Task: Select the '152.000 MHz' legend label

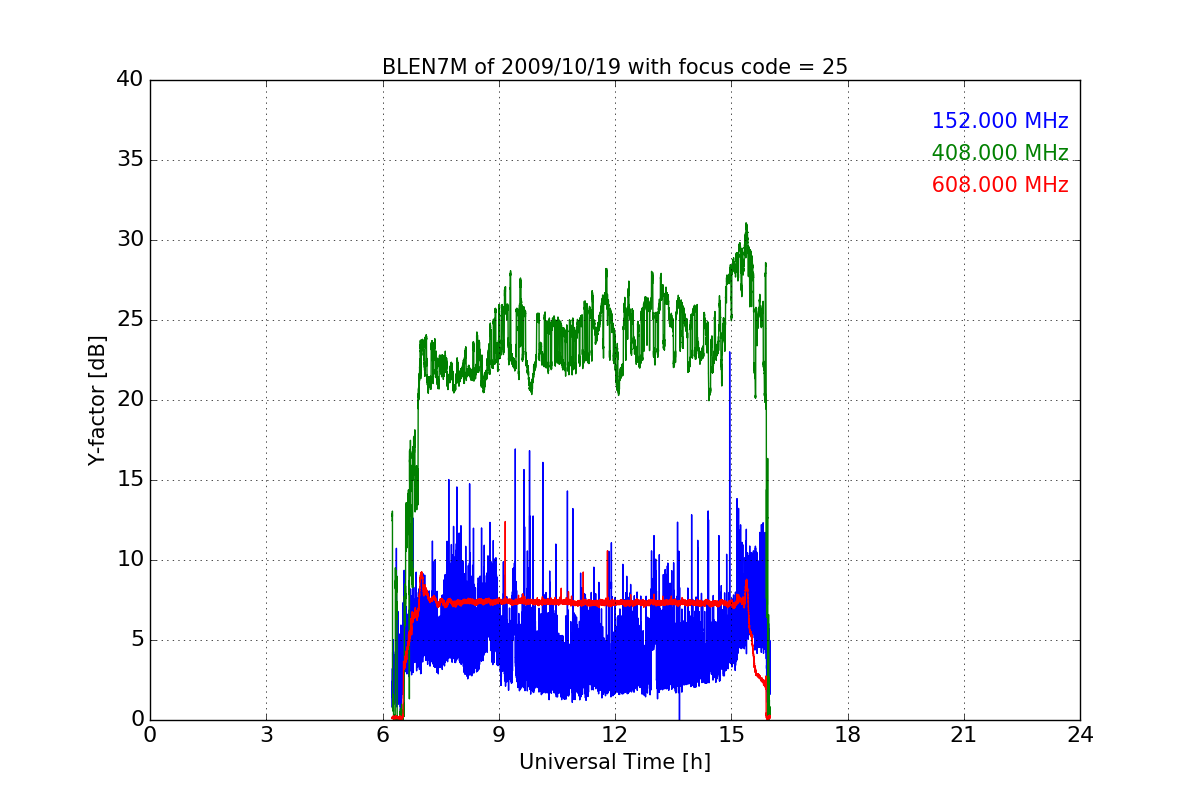Action: coord(1000,121)
